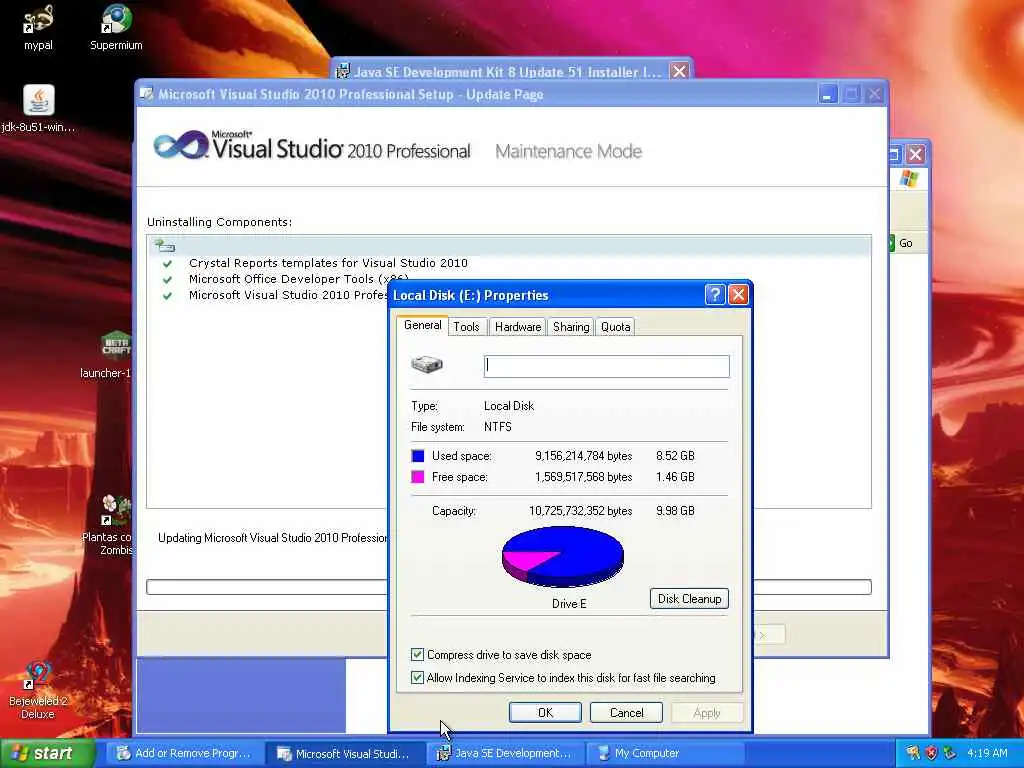Click the drive icon in Properties dialog
This screenshot has width=1024, height=768.
pyautogui.click(x=426, y=364)
